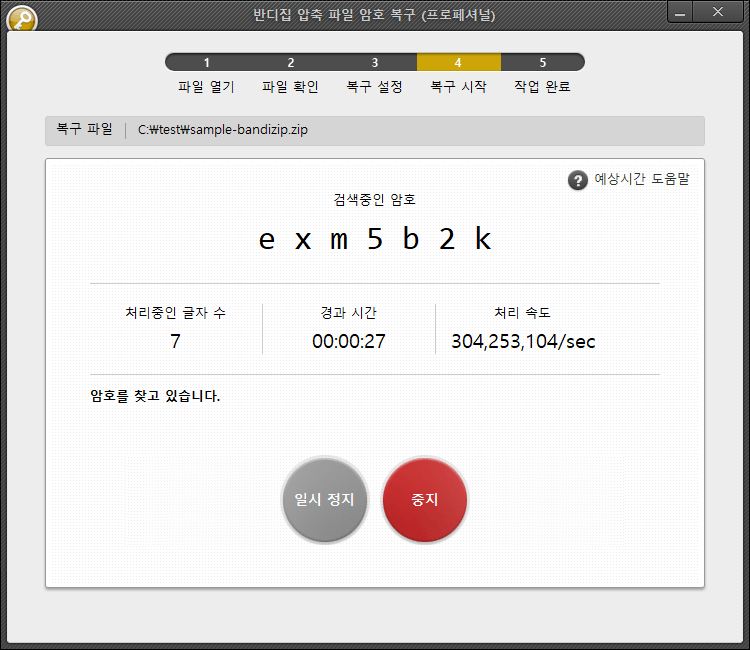Open the 예상시간 도움말 link

coord(641,179)
